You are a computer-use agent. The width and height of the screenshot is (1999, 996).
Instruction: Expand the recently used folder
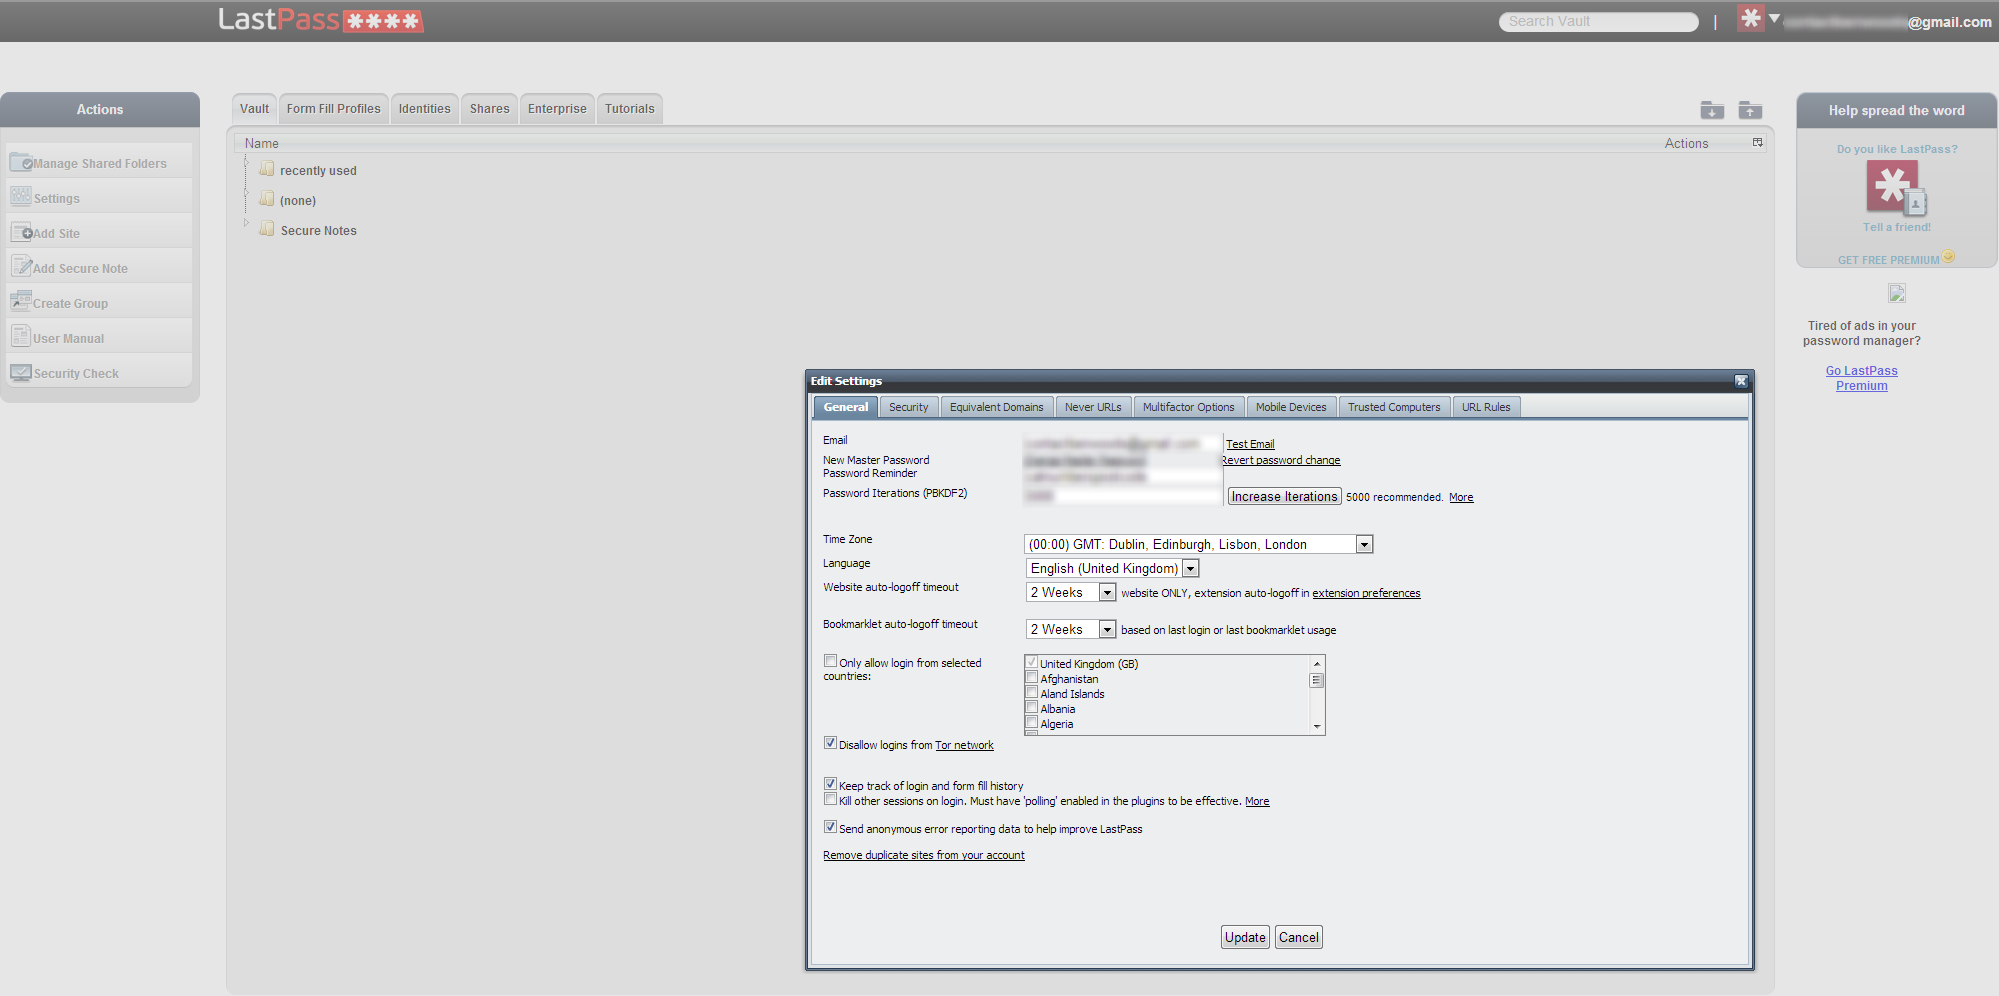pyautogui.click(x=246, y=163)
